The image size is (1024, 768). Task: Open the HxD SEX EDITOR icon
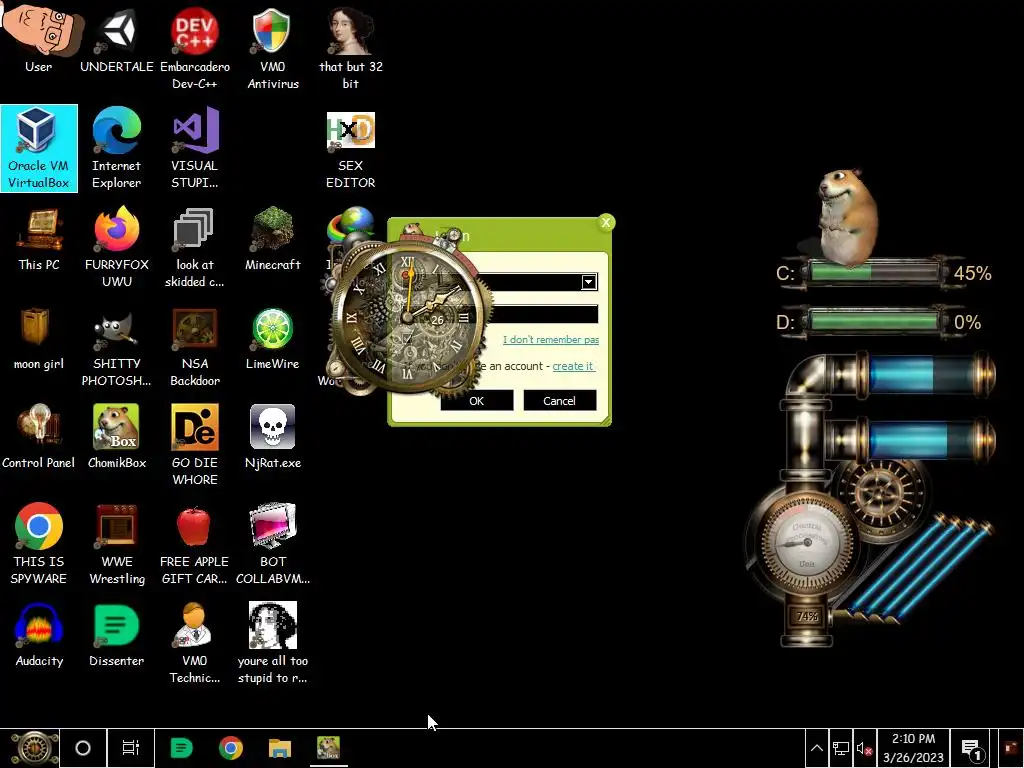pyautogui.click(x=351, y=148)
